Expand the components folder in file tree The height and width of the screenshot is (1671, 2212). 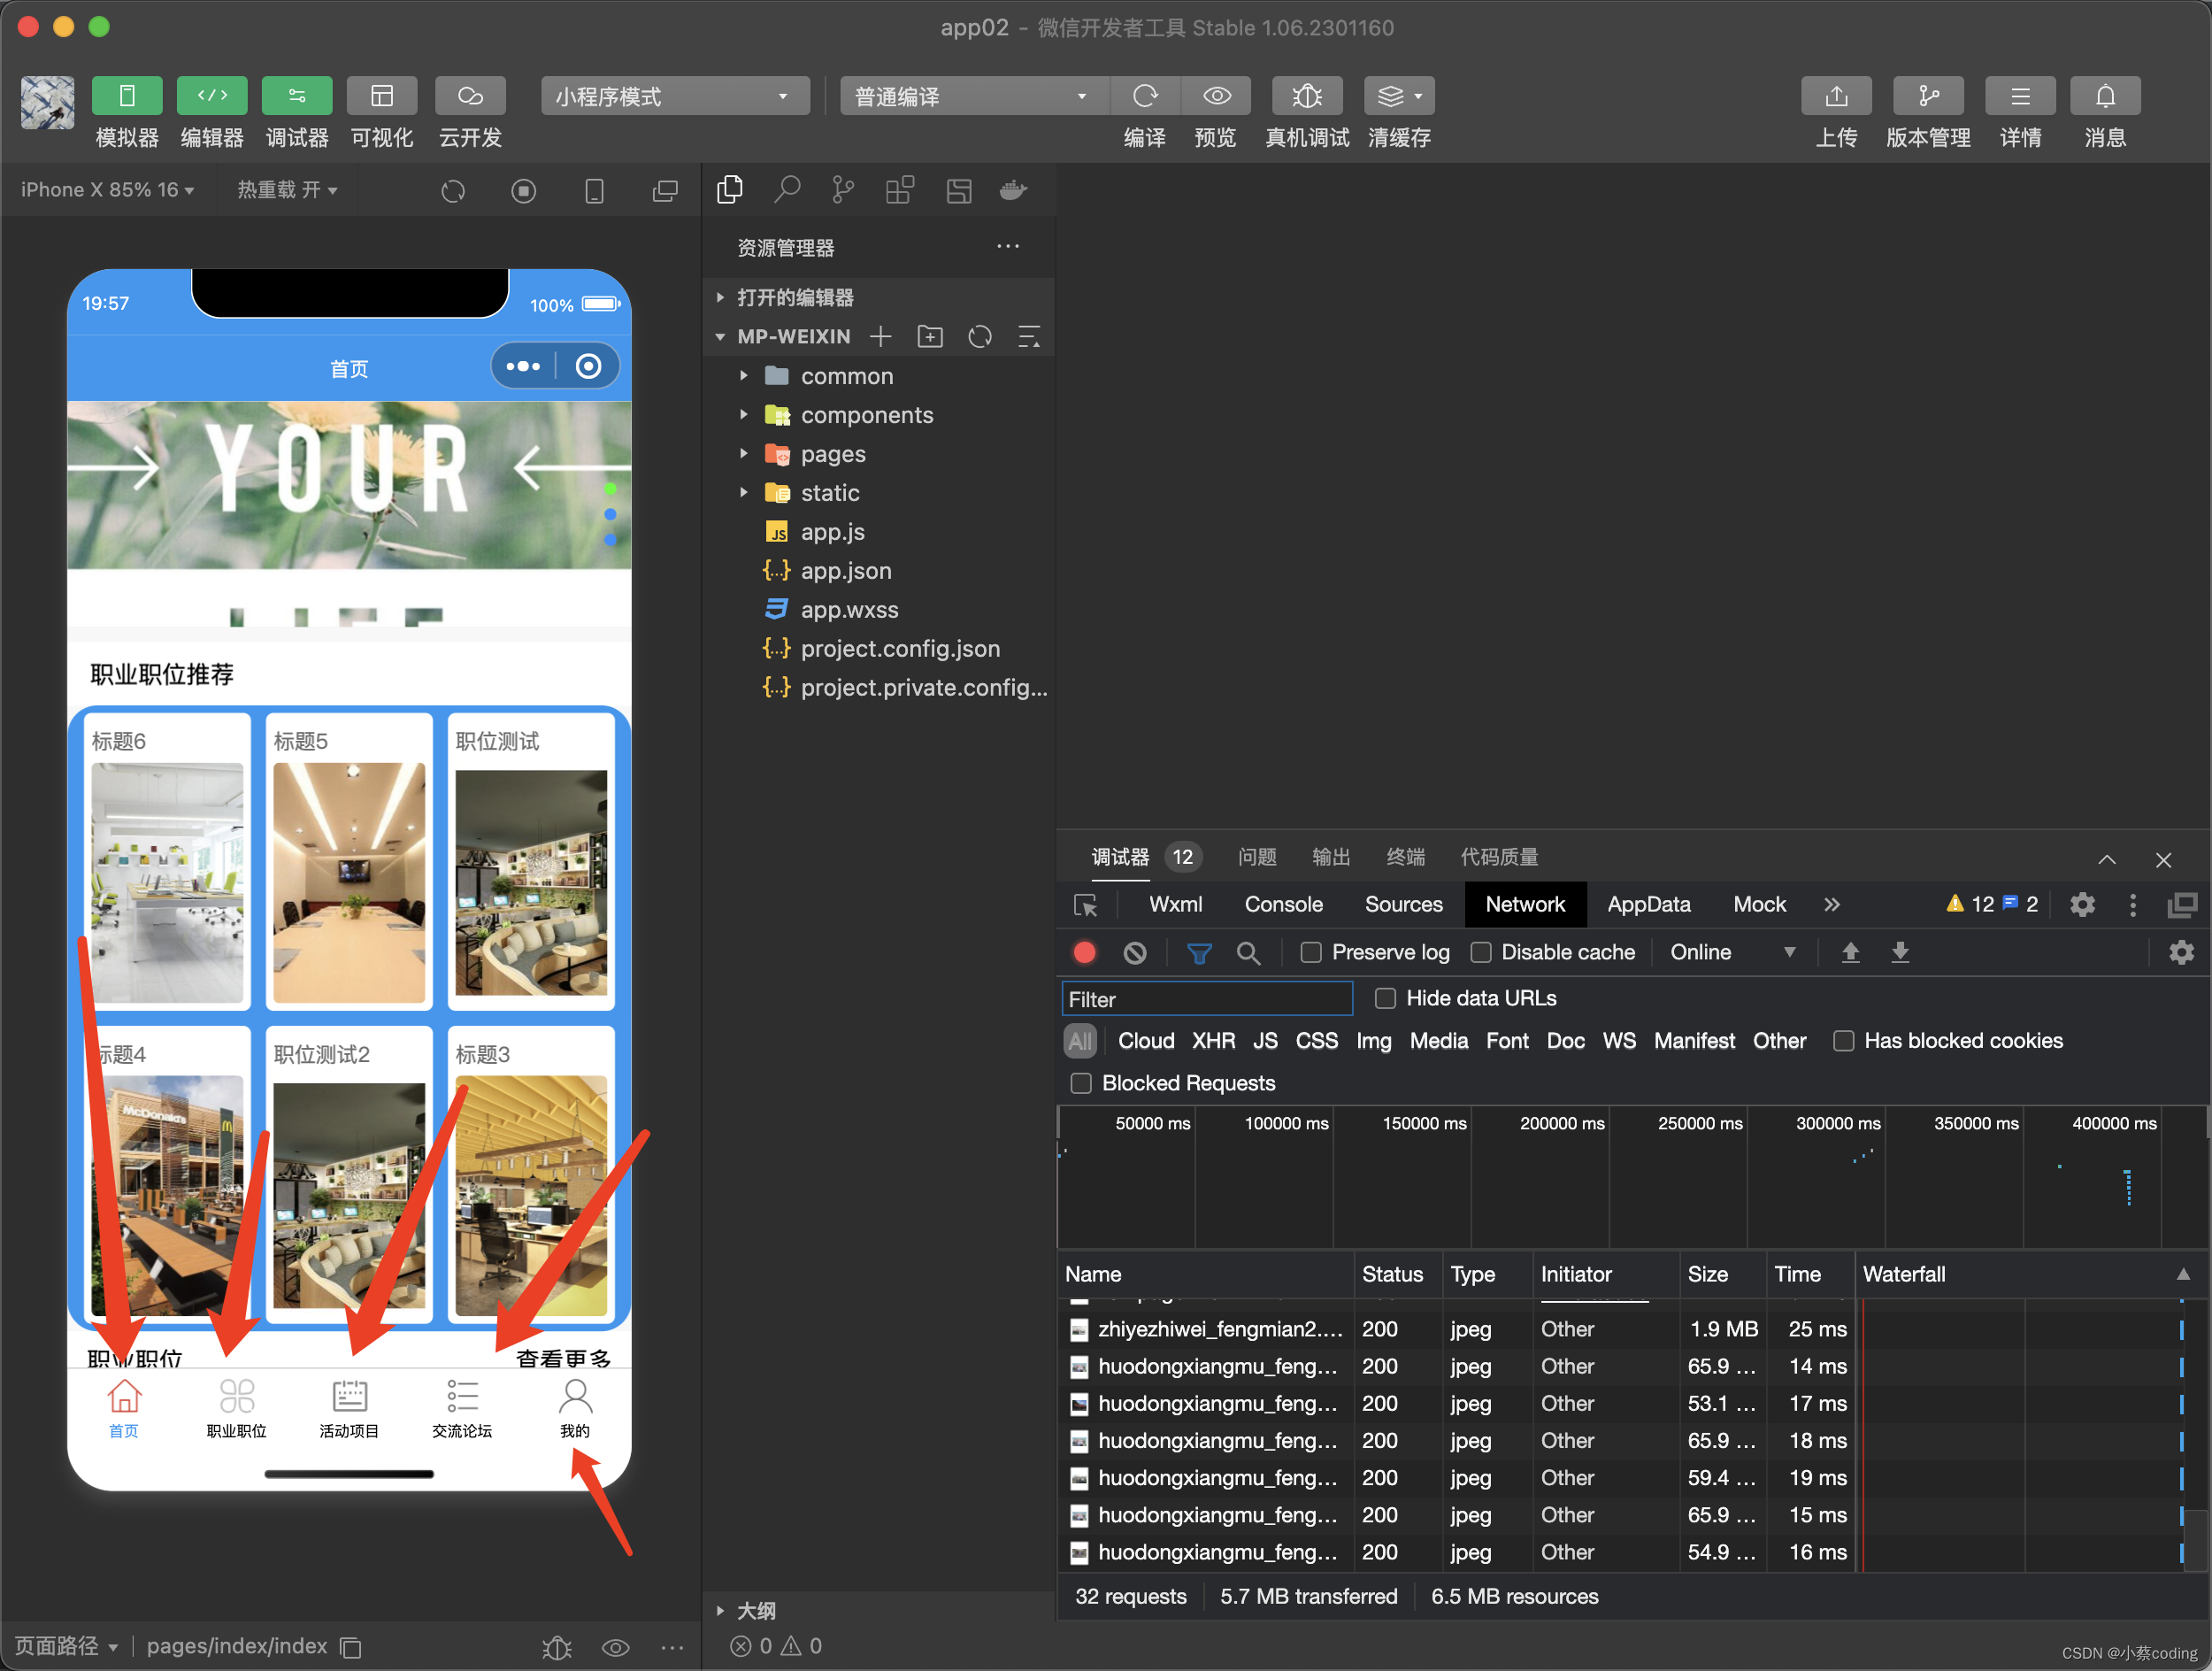click(742, 414)
